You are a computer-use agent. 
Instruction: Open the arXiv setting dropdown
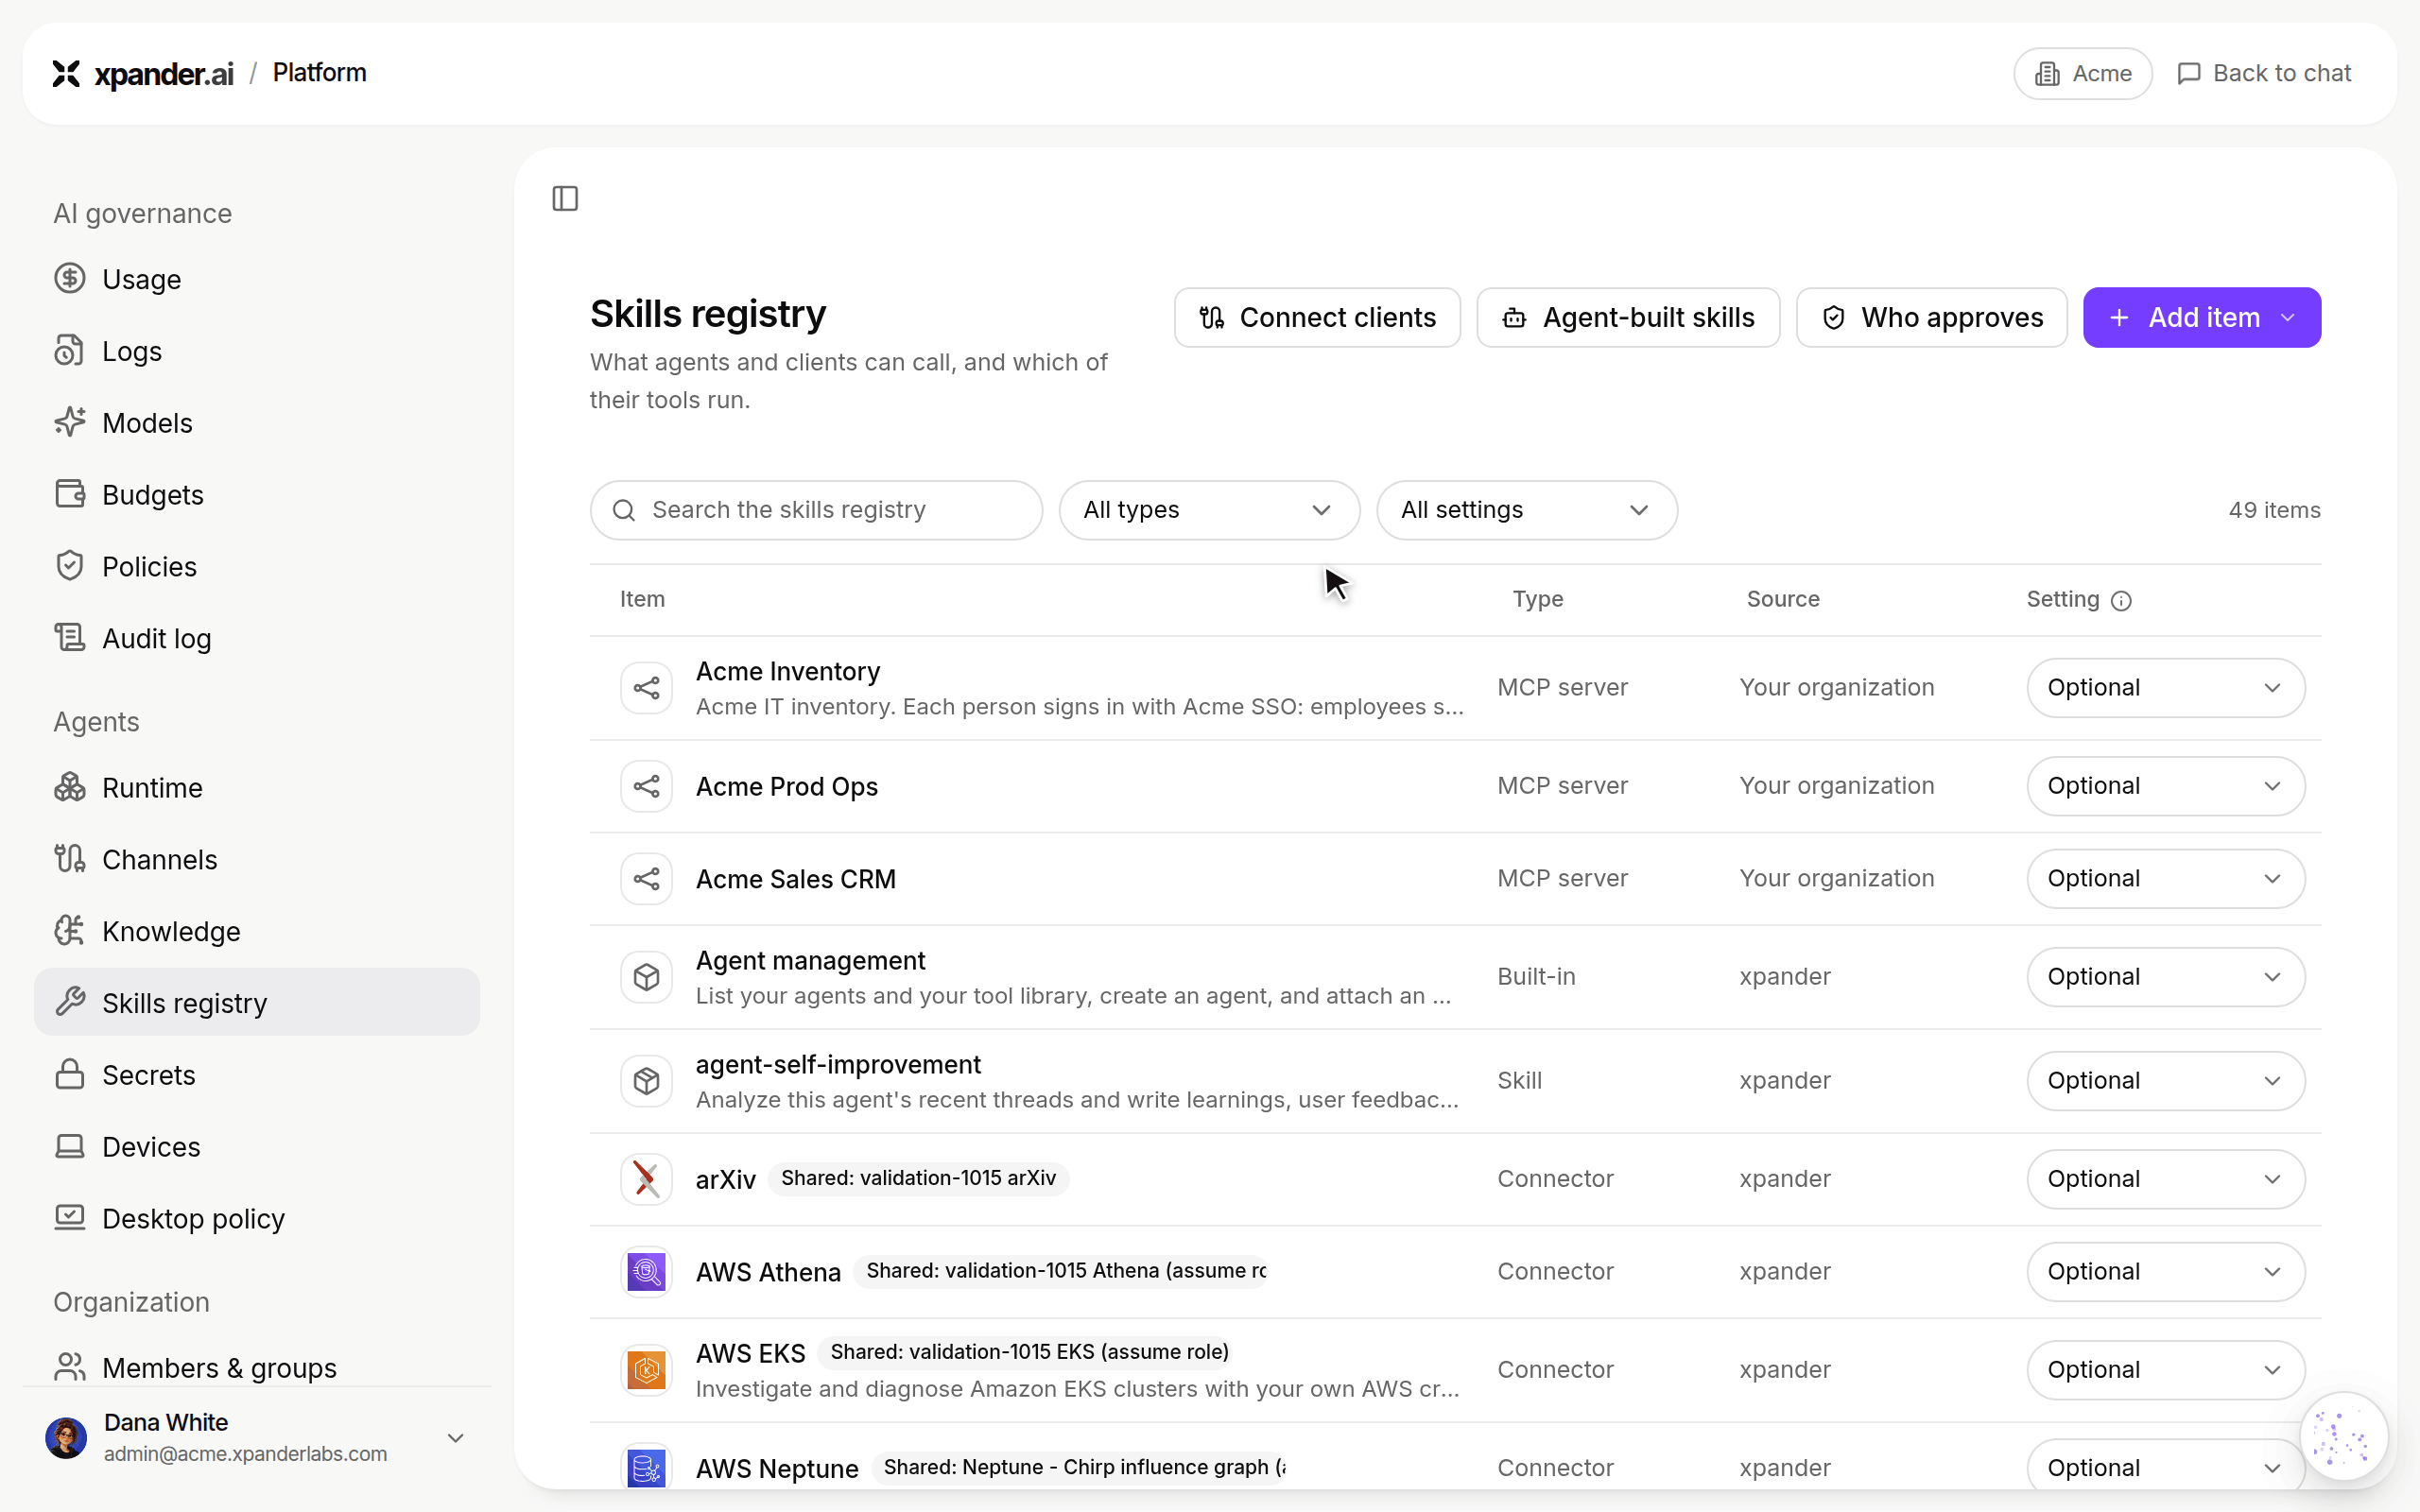2165,1179
